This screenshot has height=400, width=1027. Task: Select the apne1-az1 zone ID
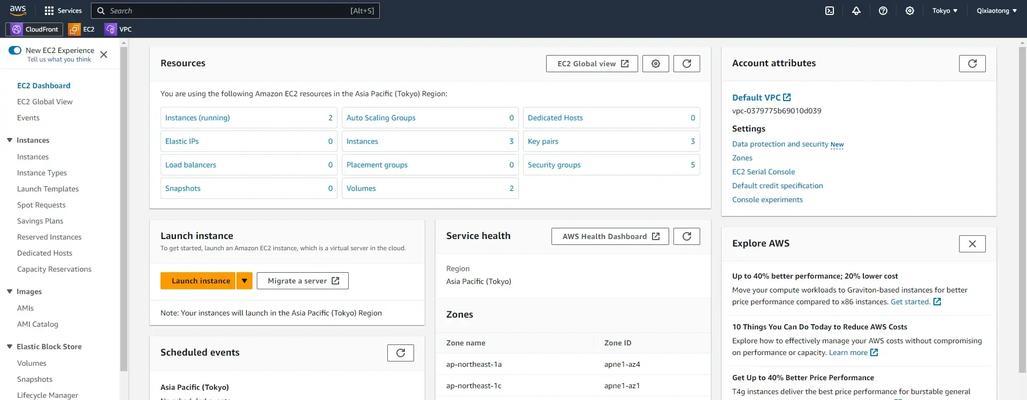coord(622,386)
